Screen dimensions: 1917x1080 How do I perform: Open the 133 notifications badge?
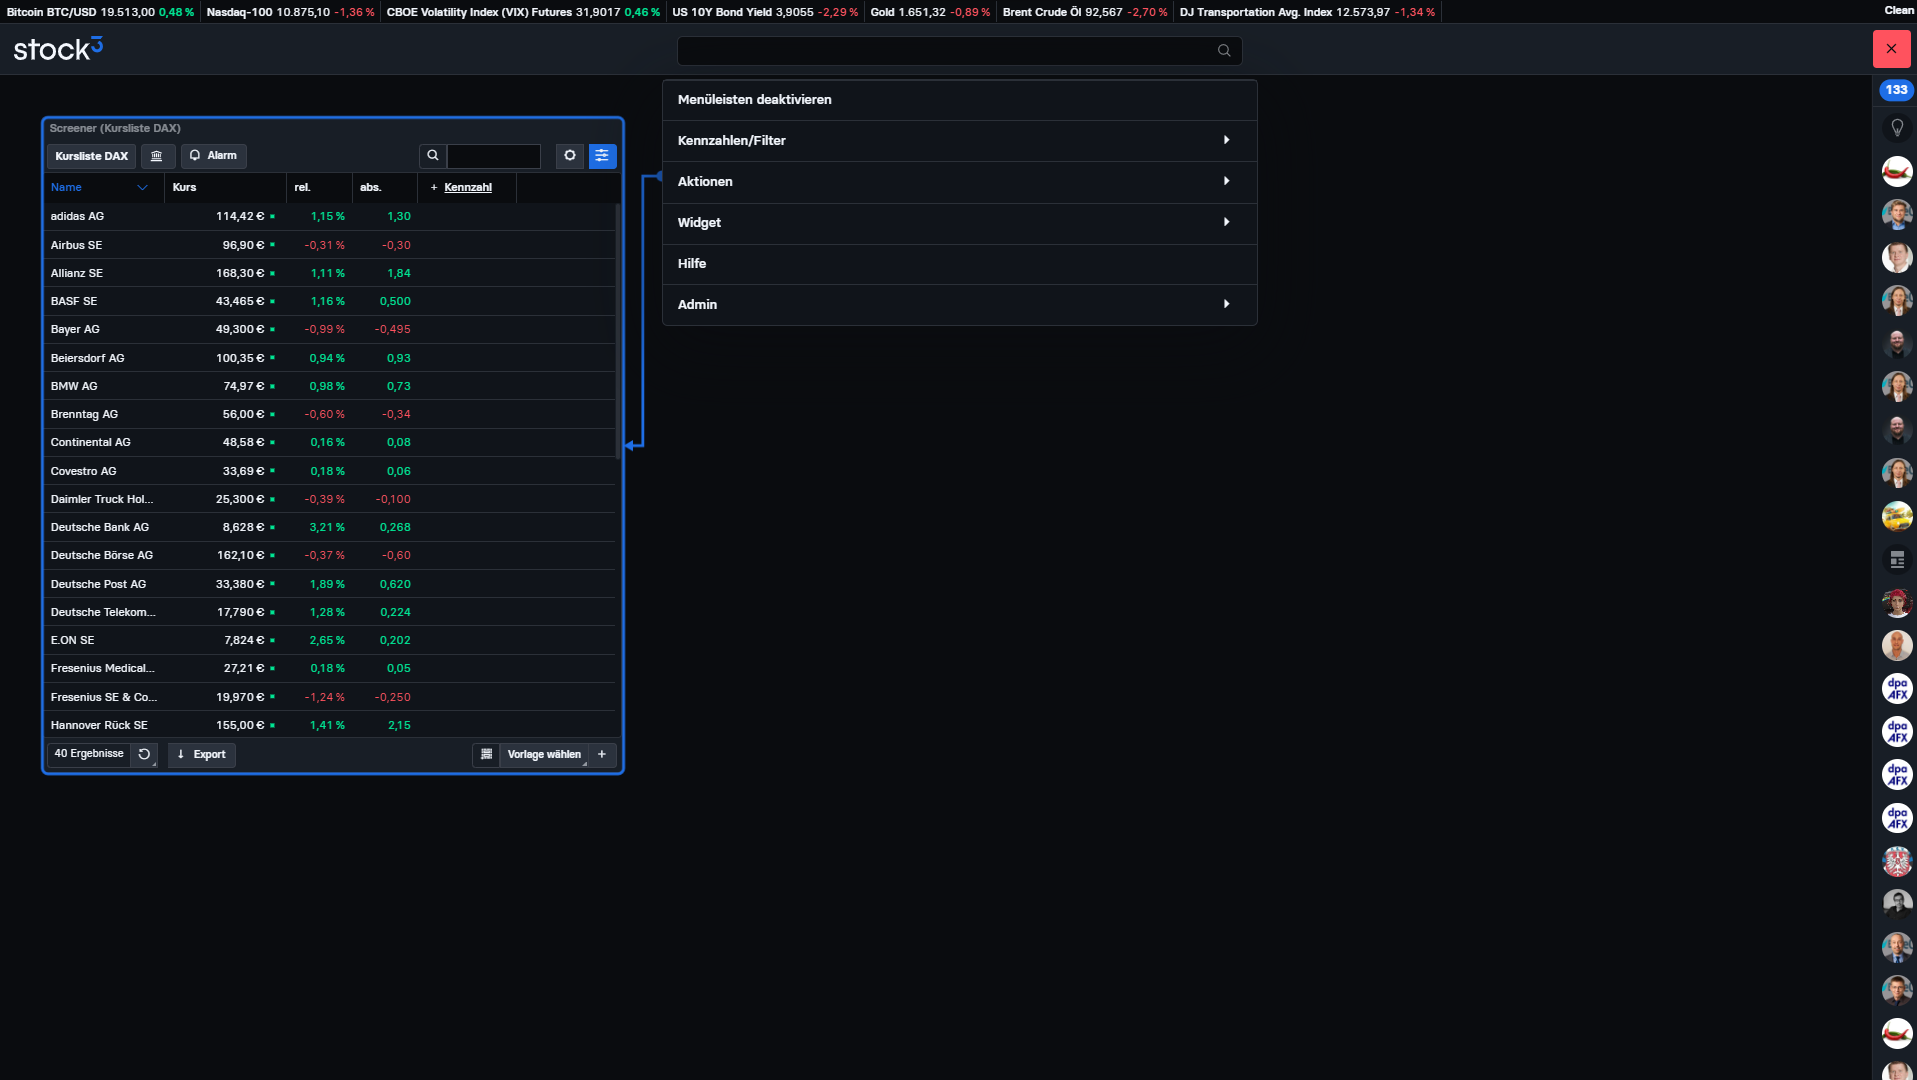[x=1896, y=90]
